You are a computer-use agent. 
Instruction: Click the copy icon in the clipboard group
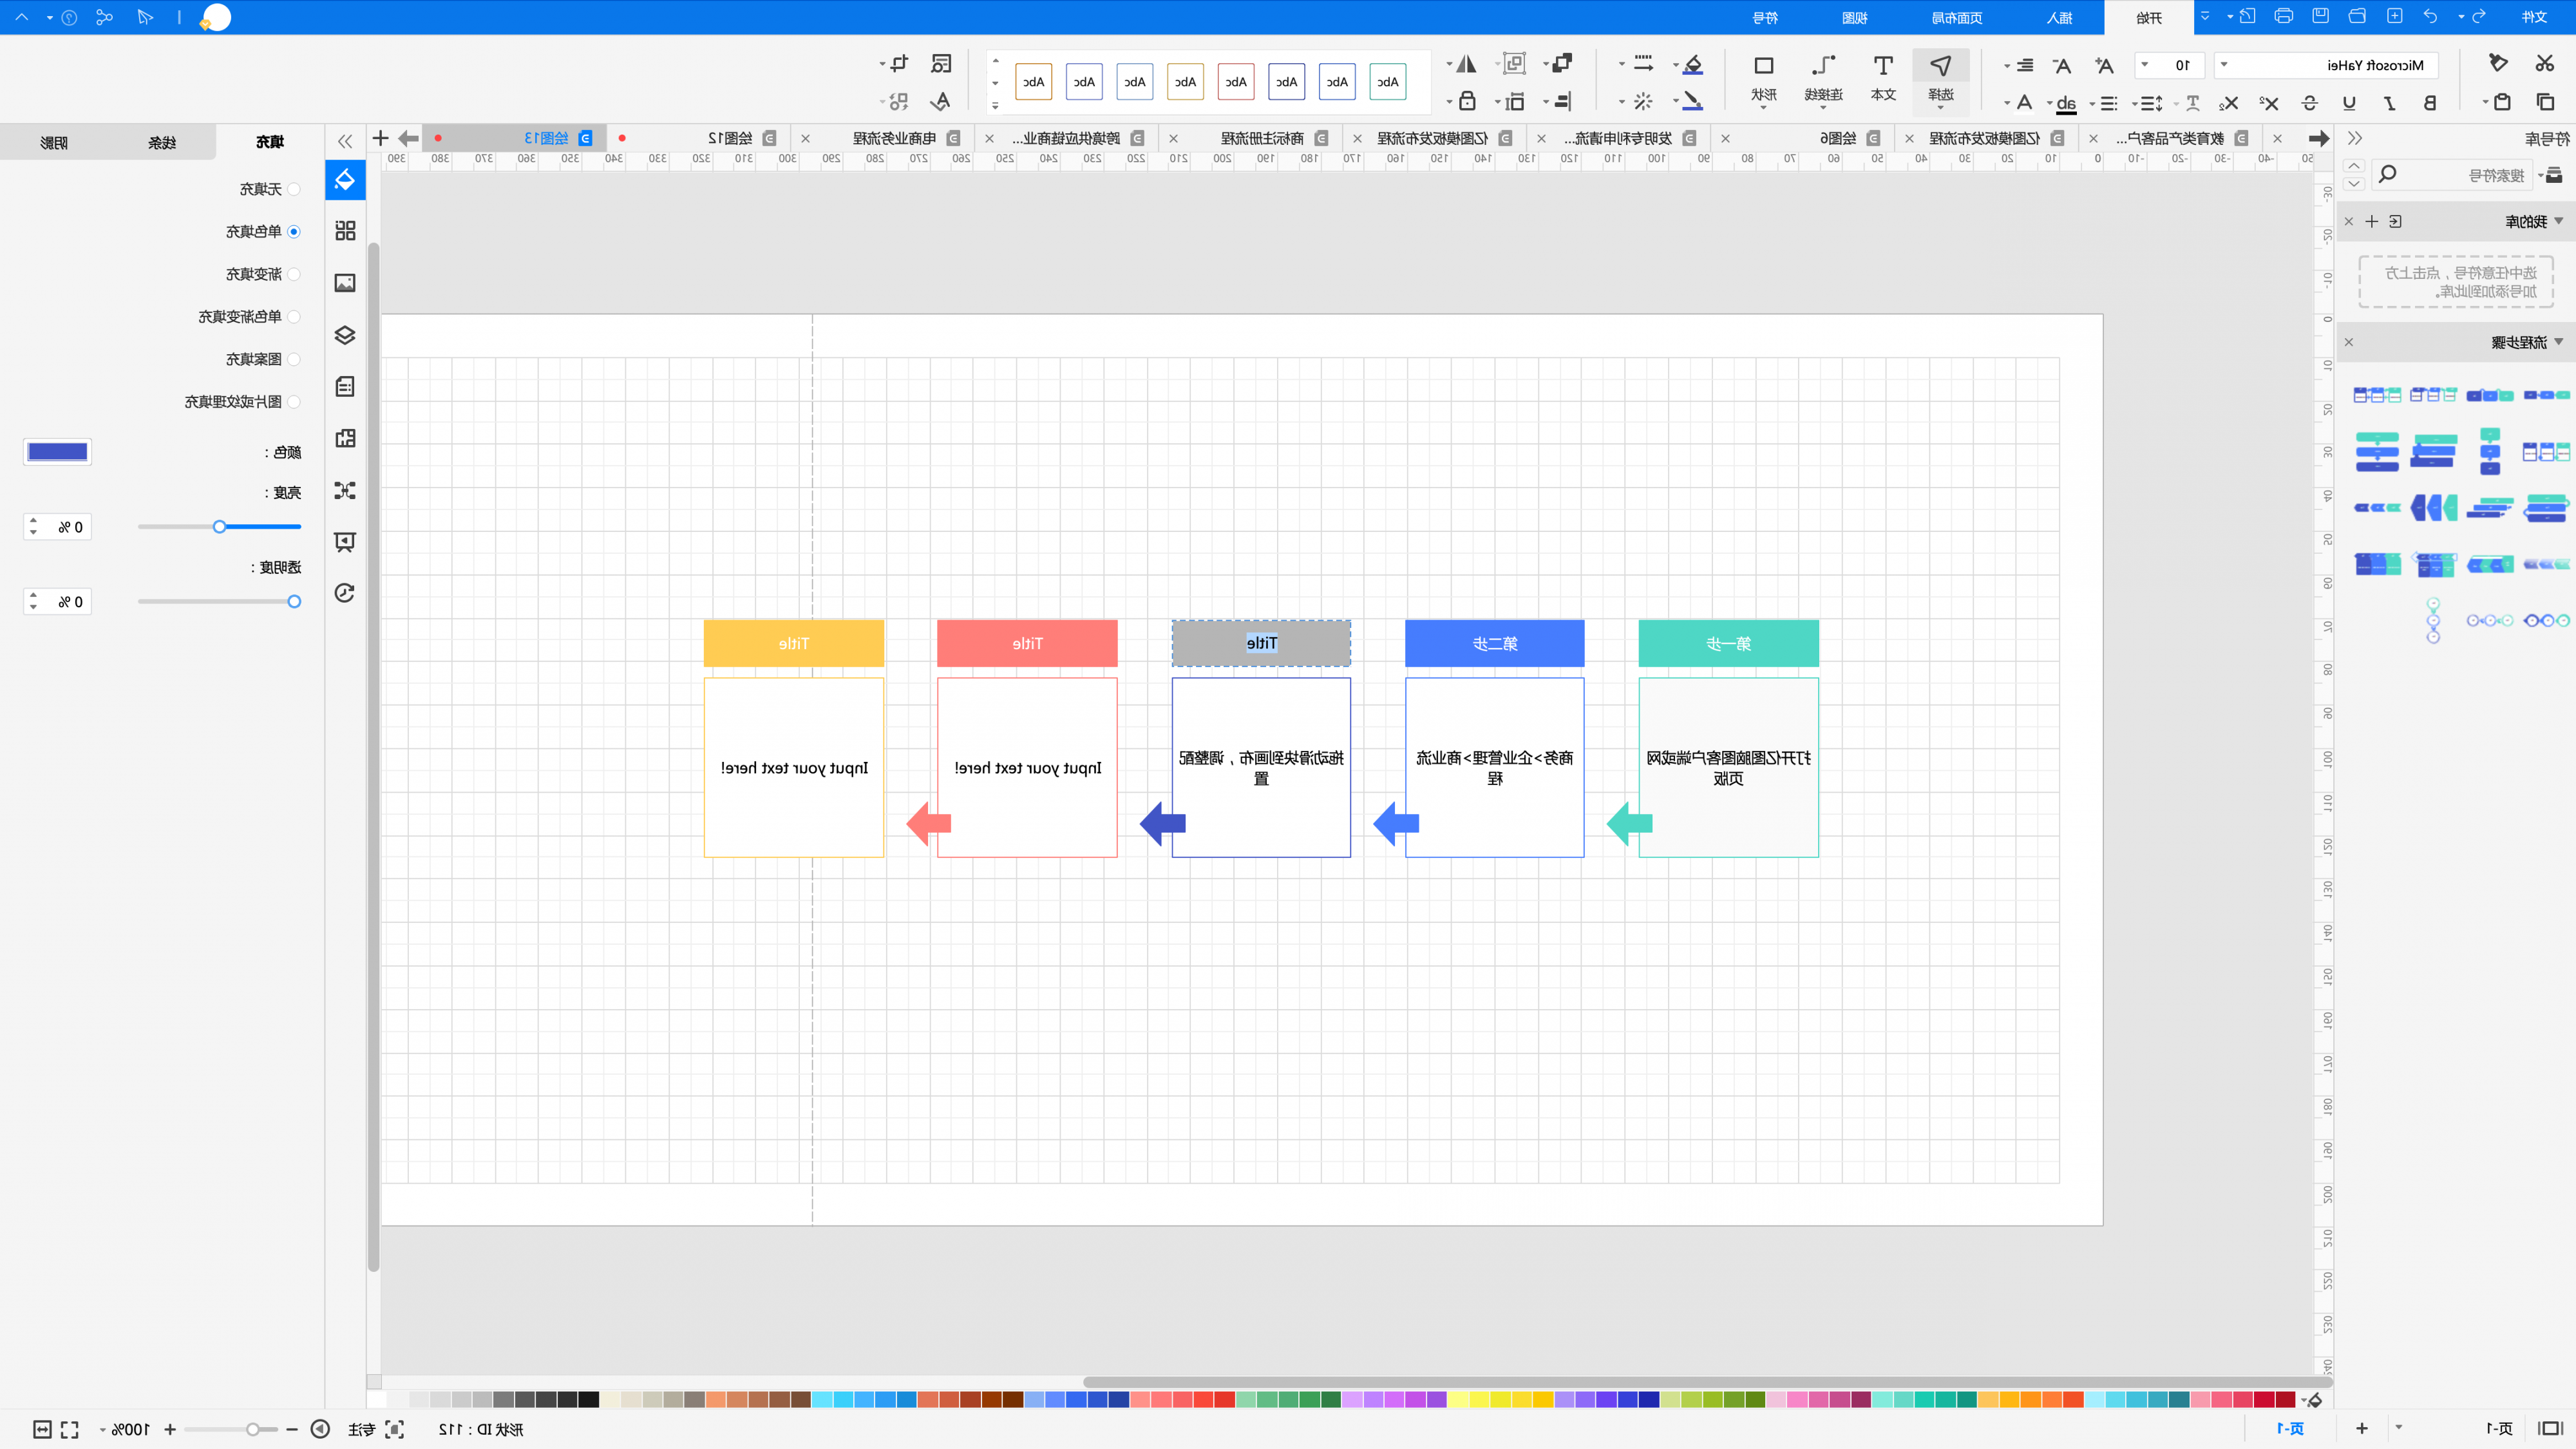pos(2545,102)
